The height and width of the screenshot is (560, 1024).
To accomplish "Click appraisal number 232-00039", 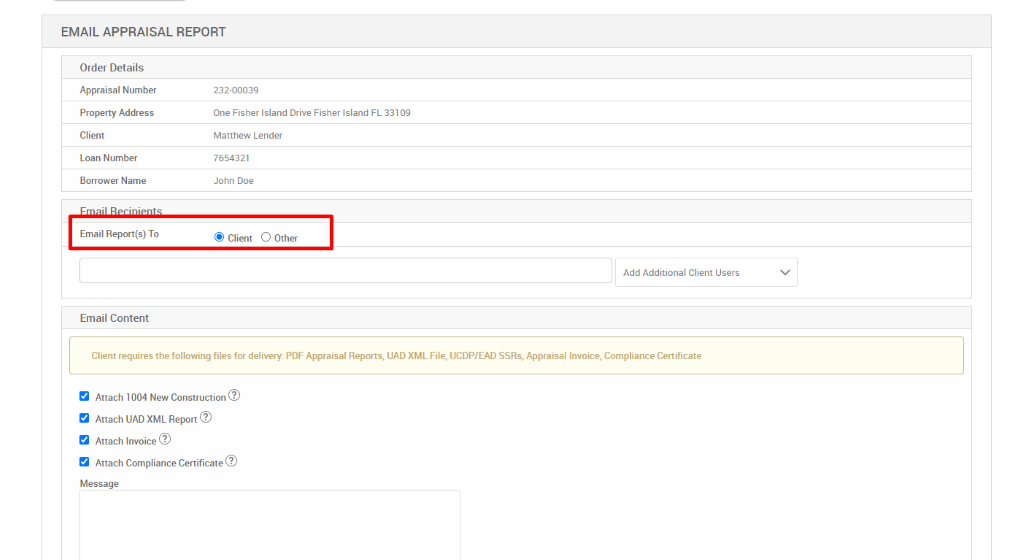I will click(x=236, y=90).
